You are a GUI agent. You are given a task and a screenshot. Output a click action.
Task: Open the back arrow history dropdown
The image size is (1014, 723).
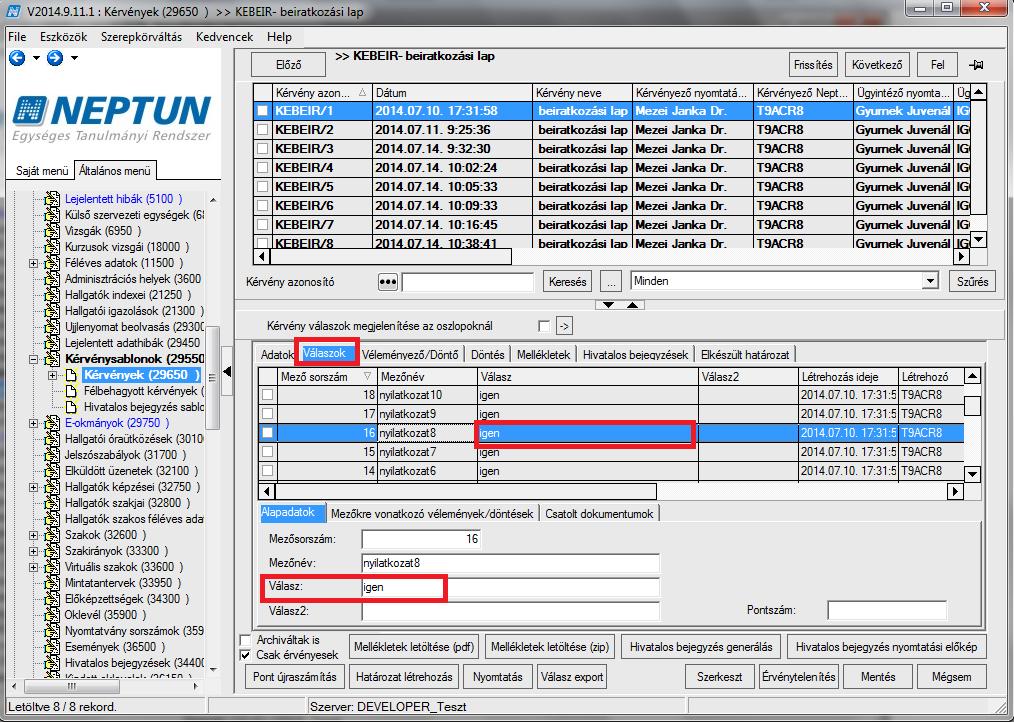36,58
